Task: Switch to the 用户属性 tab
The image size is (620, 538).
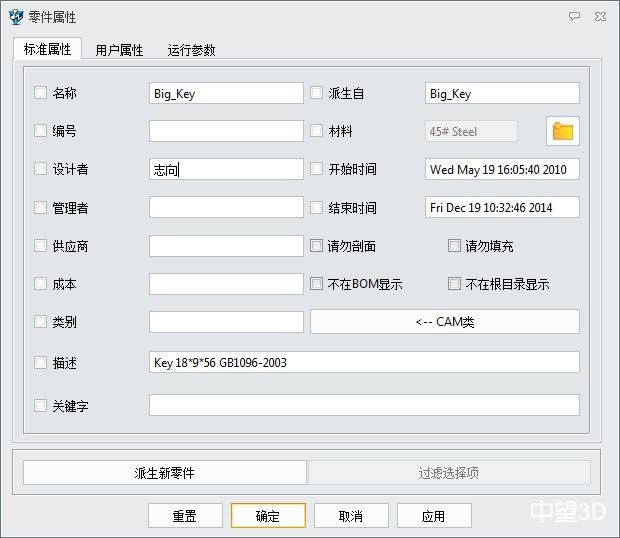Action: click(119, 50)
